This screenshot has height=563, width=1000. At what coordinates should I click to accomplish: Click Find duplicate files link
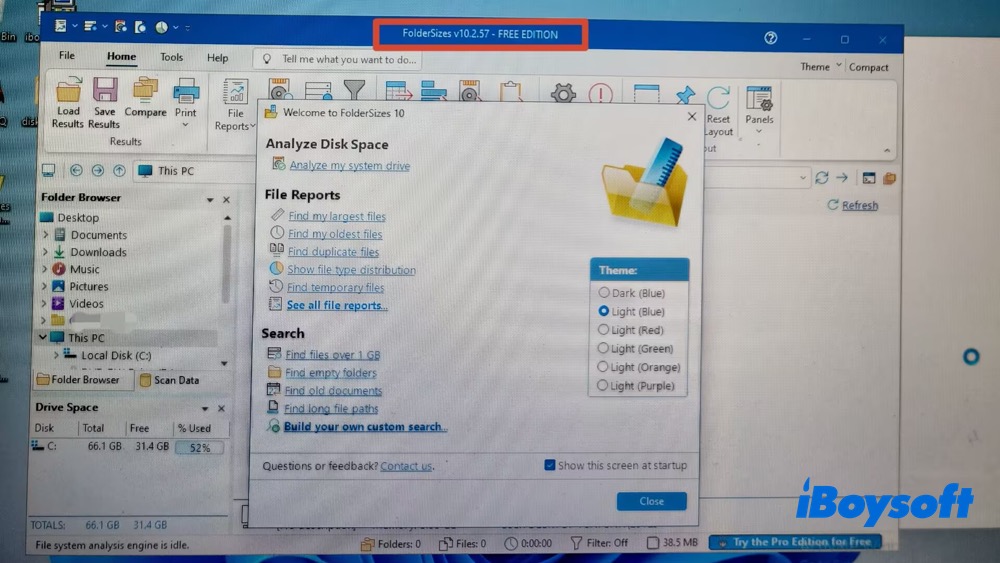pyautogui.click(x=333, y=252)
